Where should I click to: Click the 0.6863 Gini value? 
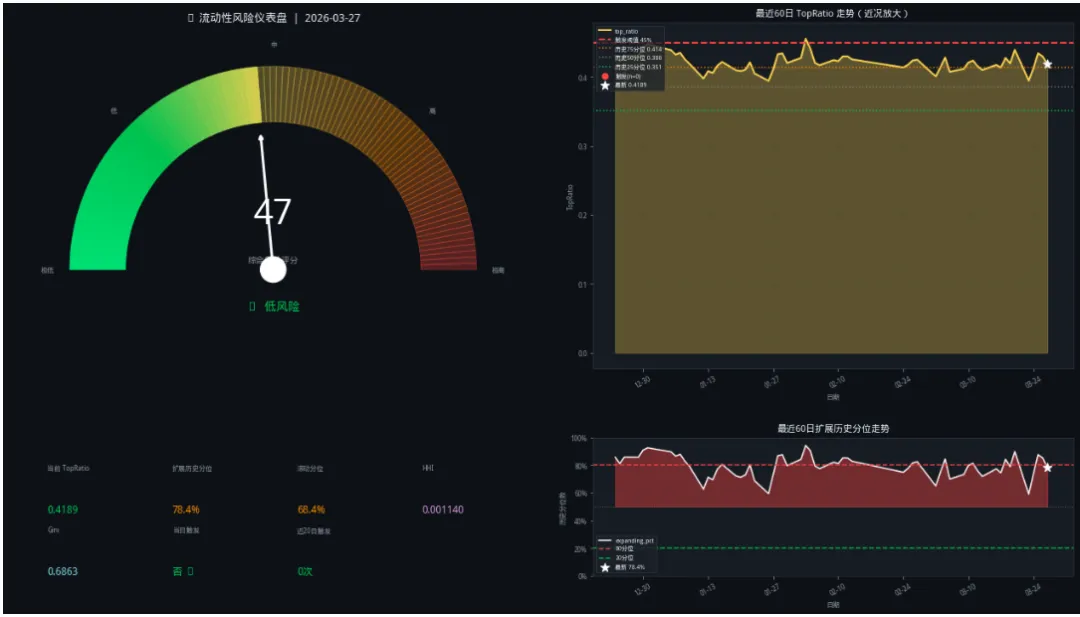pyautogui.click(x=63, y=572)
